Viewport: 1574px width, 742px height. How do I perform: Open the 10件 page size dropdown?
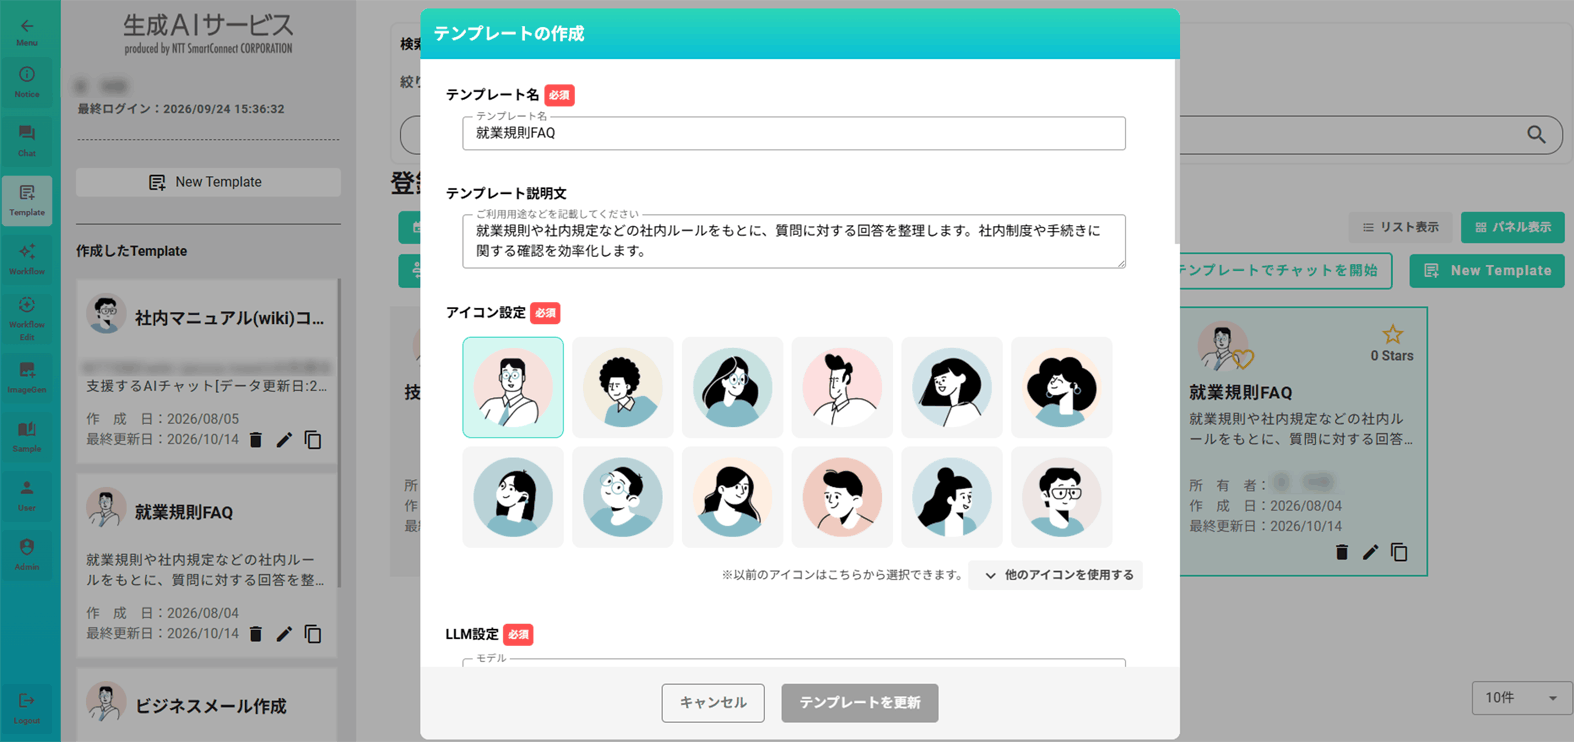click(x=1521, y=698)
